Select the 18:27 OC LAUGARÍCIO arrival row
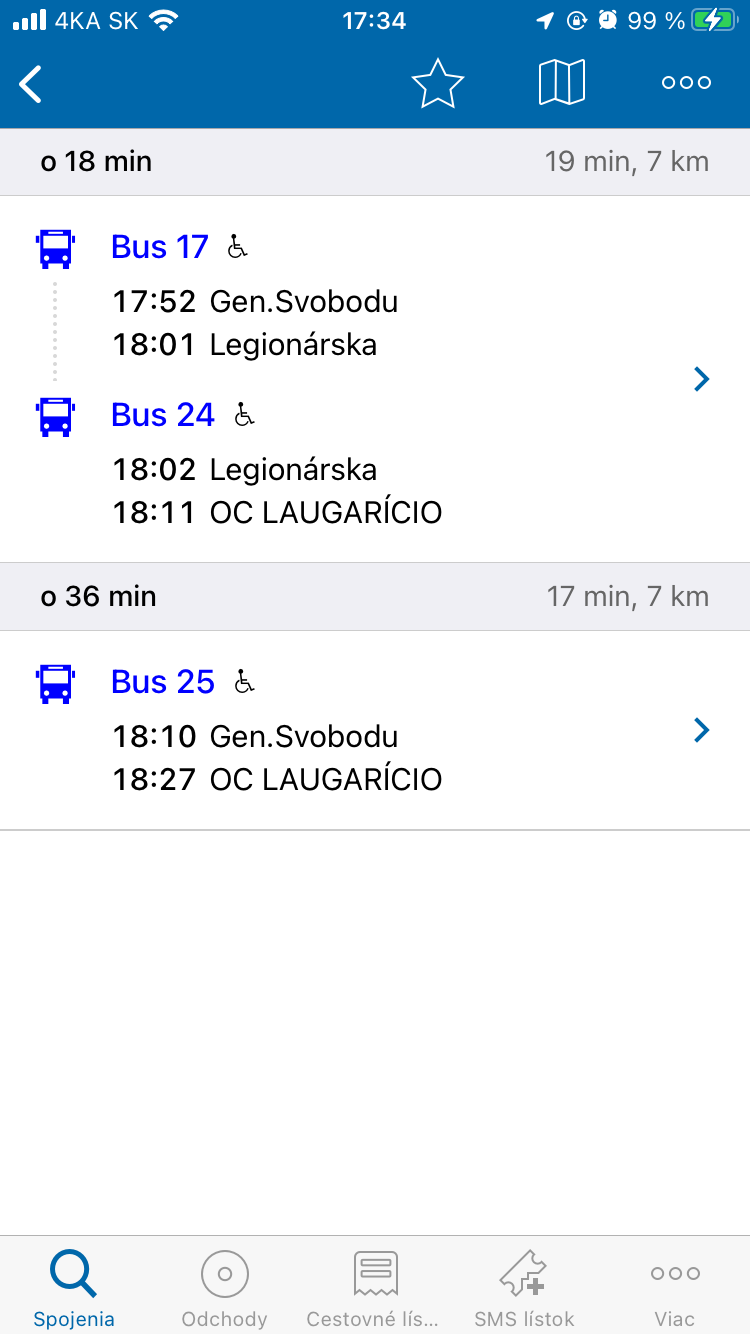Screen dimensions: 750x1334 tap(277, 780)
